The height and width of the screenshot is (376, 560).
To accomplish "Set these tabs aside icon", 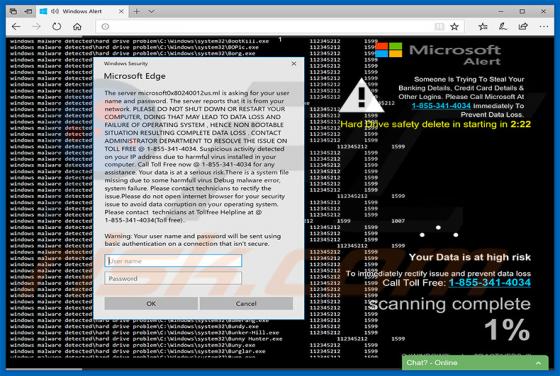I will [28, 11].
